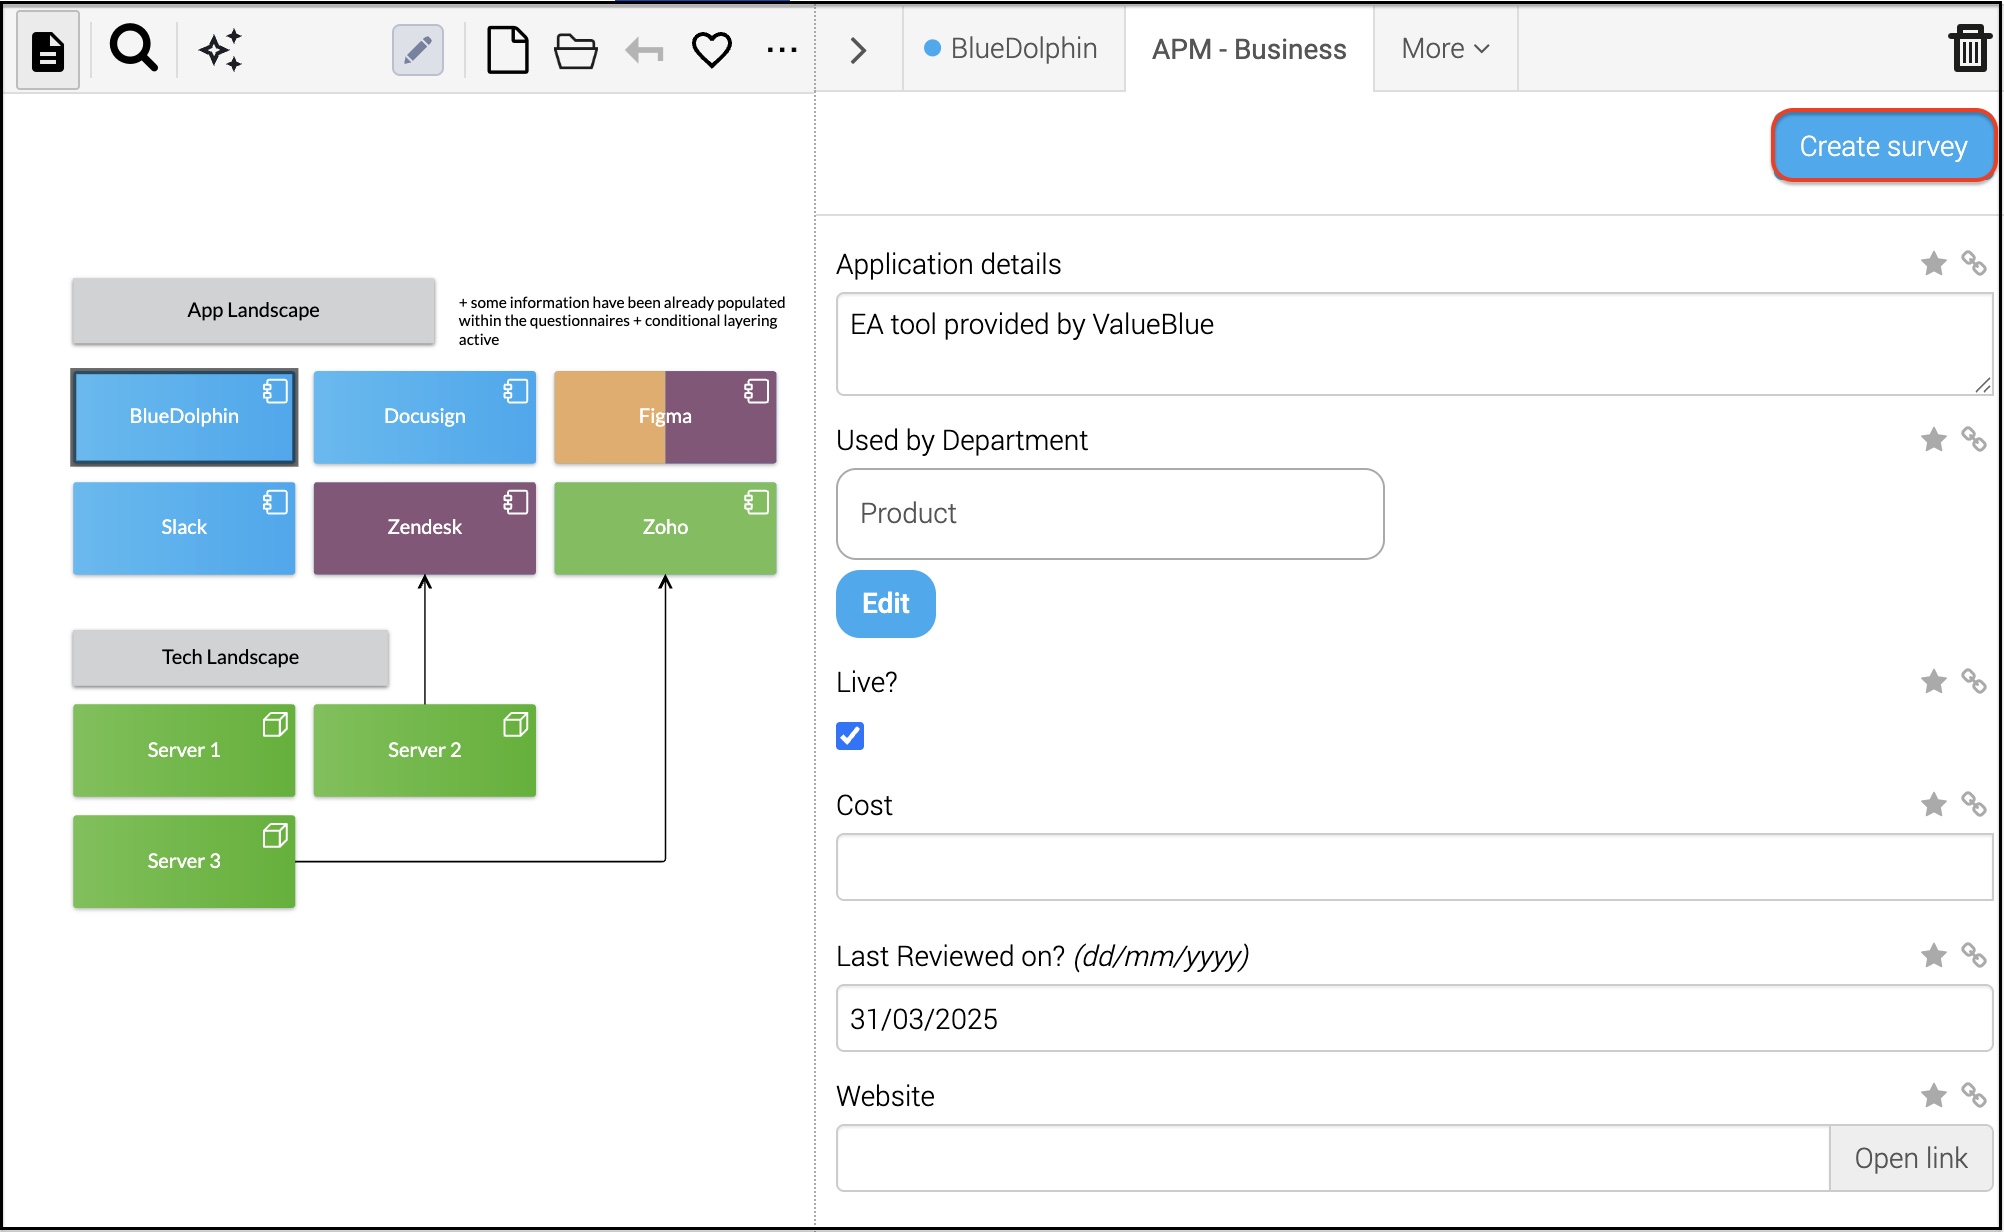
Task: Select the Zendesk application box
Action: [425, 528]
